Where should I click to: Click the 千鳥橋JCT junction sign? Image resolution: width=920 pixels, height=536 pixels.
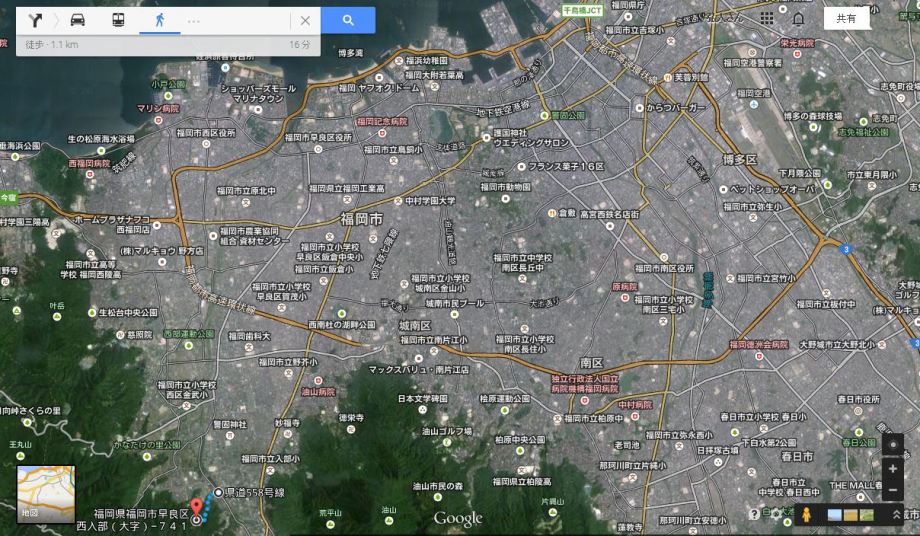pos(582,11)
